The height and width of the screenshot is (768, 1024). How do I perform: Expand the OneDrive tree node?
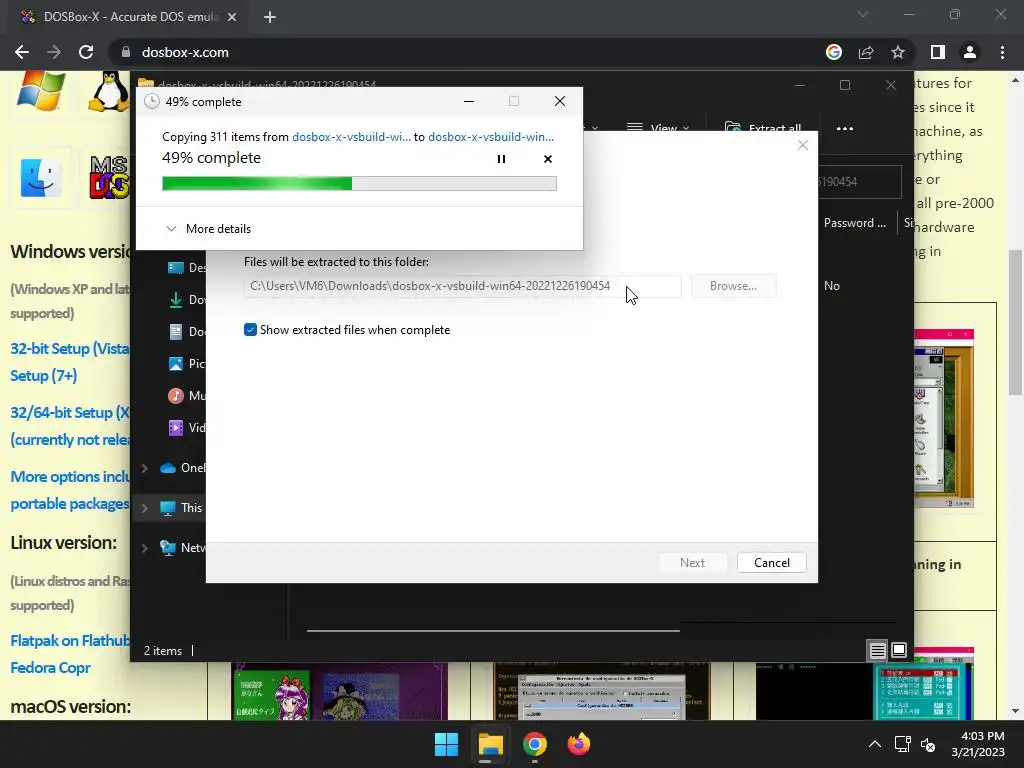(x=145, y=468)
